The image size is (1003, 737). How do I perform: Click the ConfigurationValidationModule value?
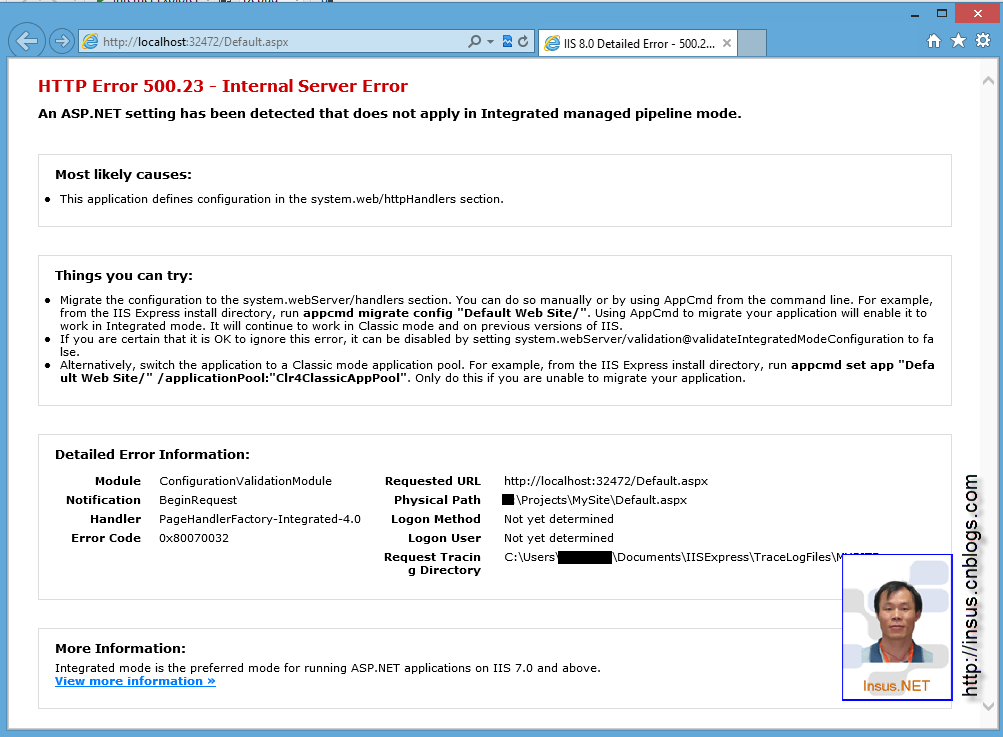[x=246, y=481]
